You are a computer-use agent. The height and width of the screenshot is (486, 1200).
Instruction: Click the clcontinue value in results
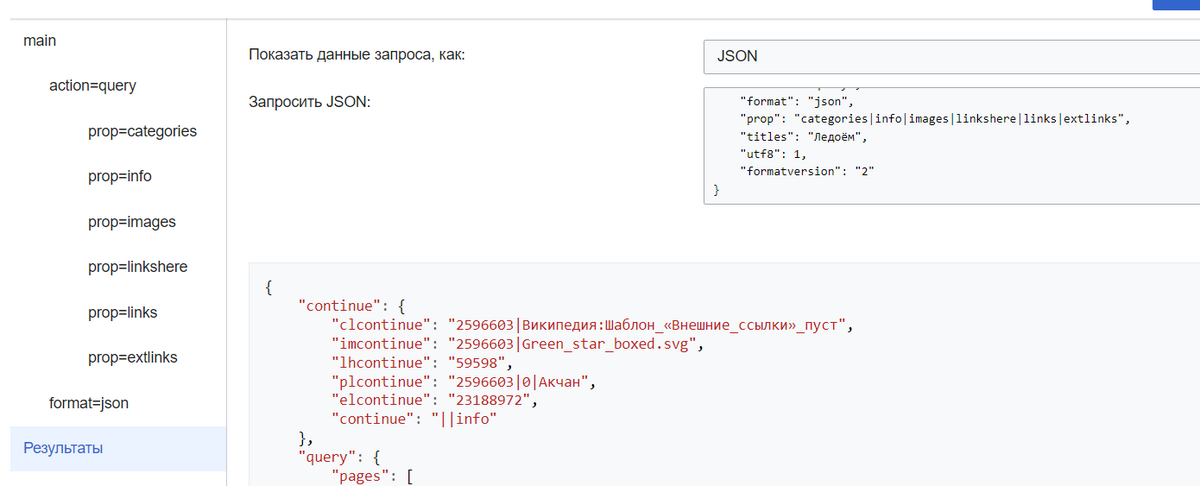pos(648,326)
